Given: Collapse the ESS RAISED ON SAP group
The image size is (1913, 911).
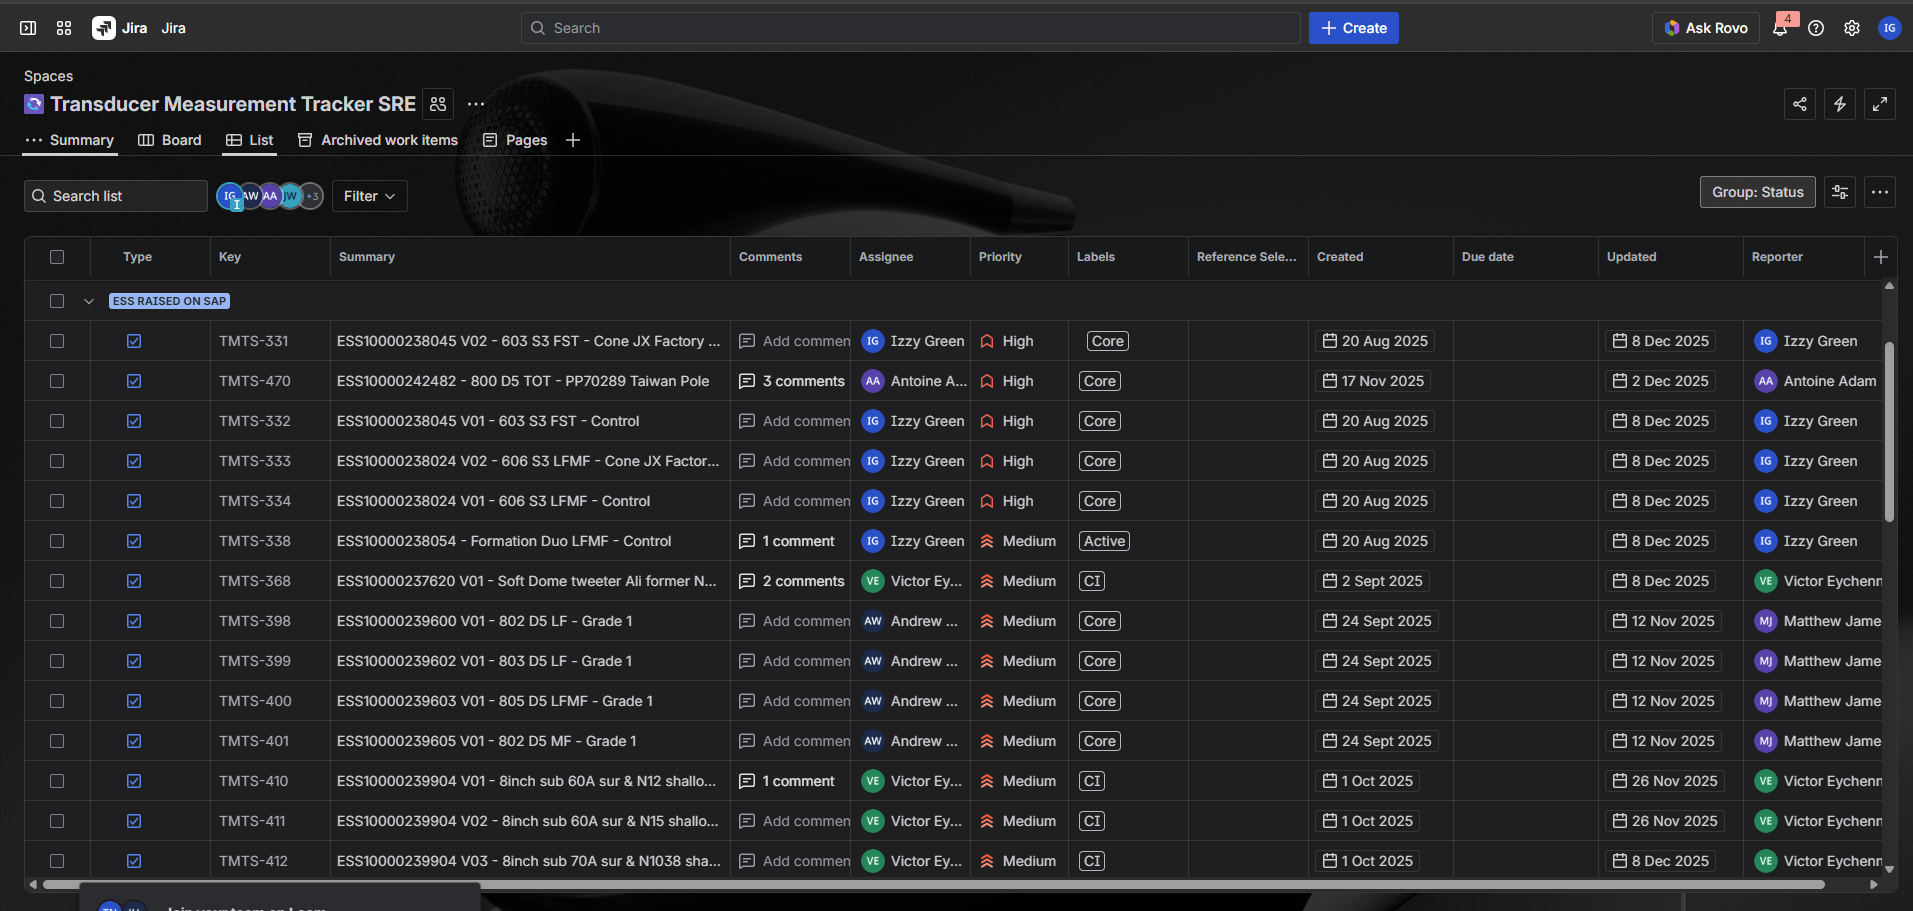Looking at the screenshot, I should click(89, 301).
